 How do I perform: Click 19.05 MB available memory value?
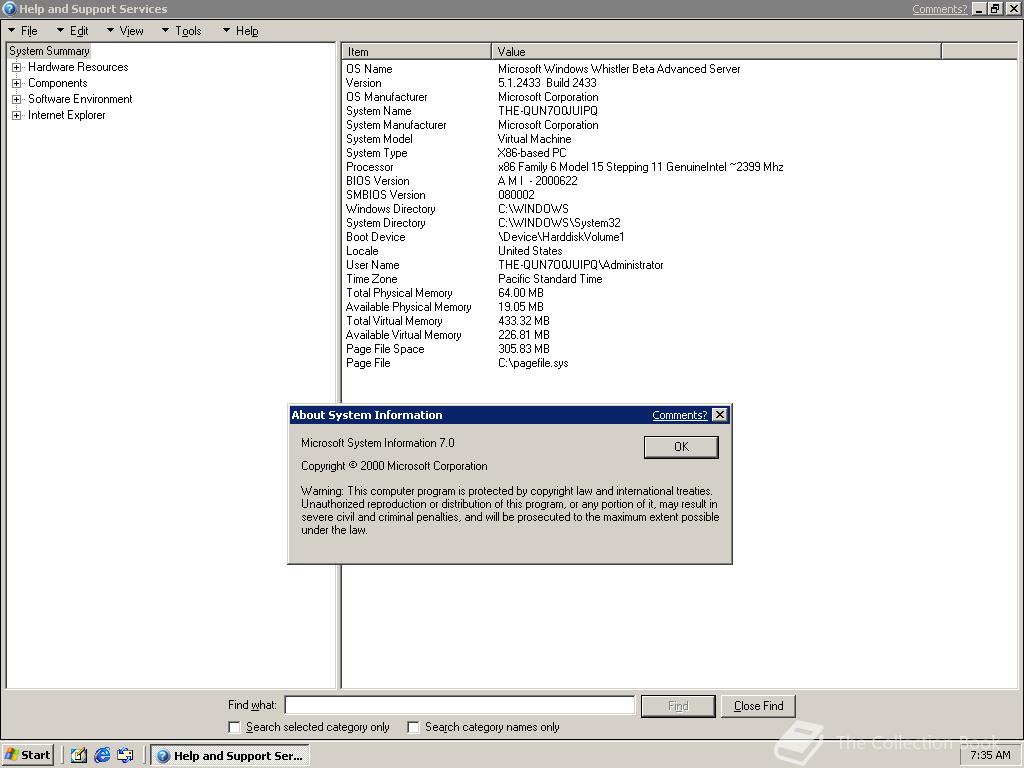pyautogui.click(x=520, y=307)
